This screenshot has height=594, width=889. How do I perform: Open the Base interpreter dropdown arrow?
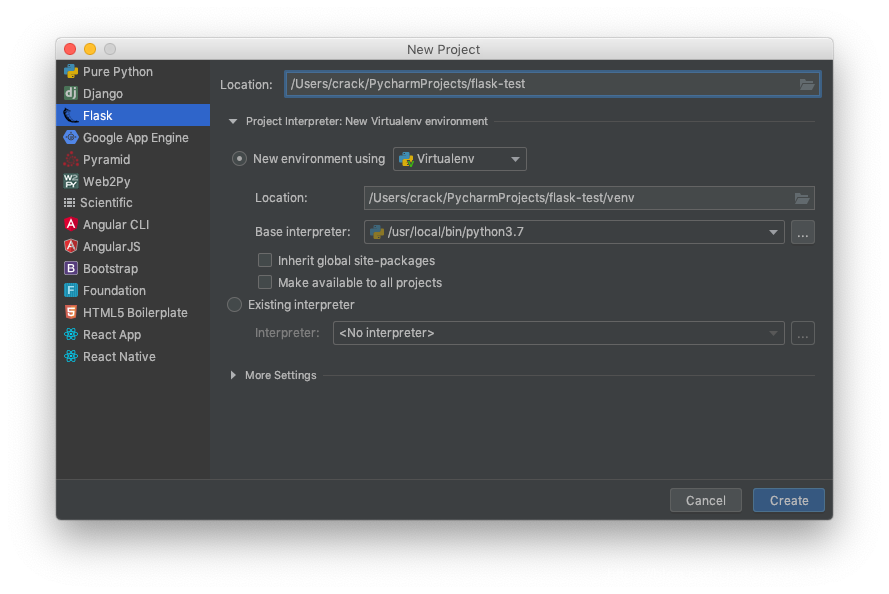773,232
